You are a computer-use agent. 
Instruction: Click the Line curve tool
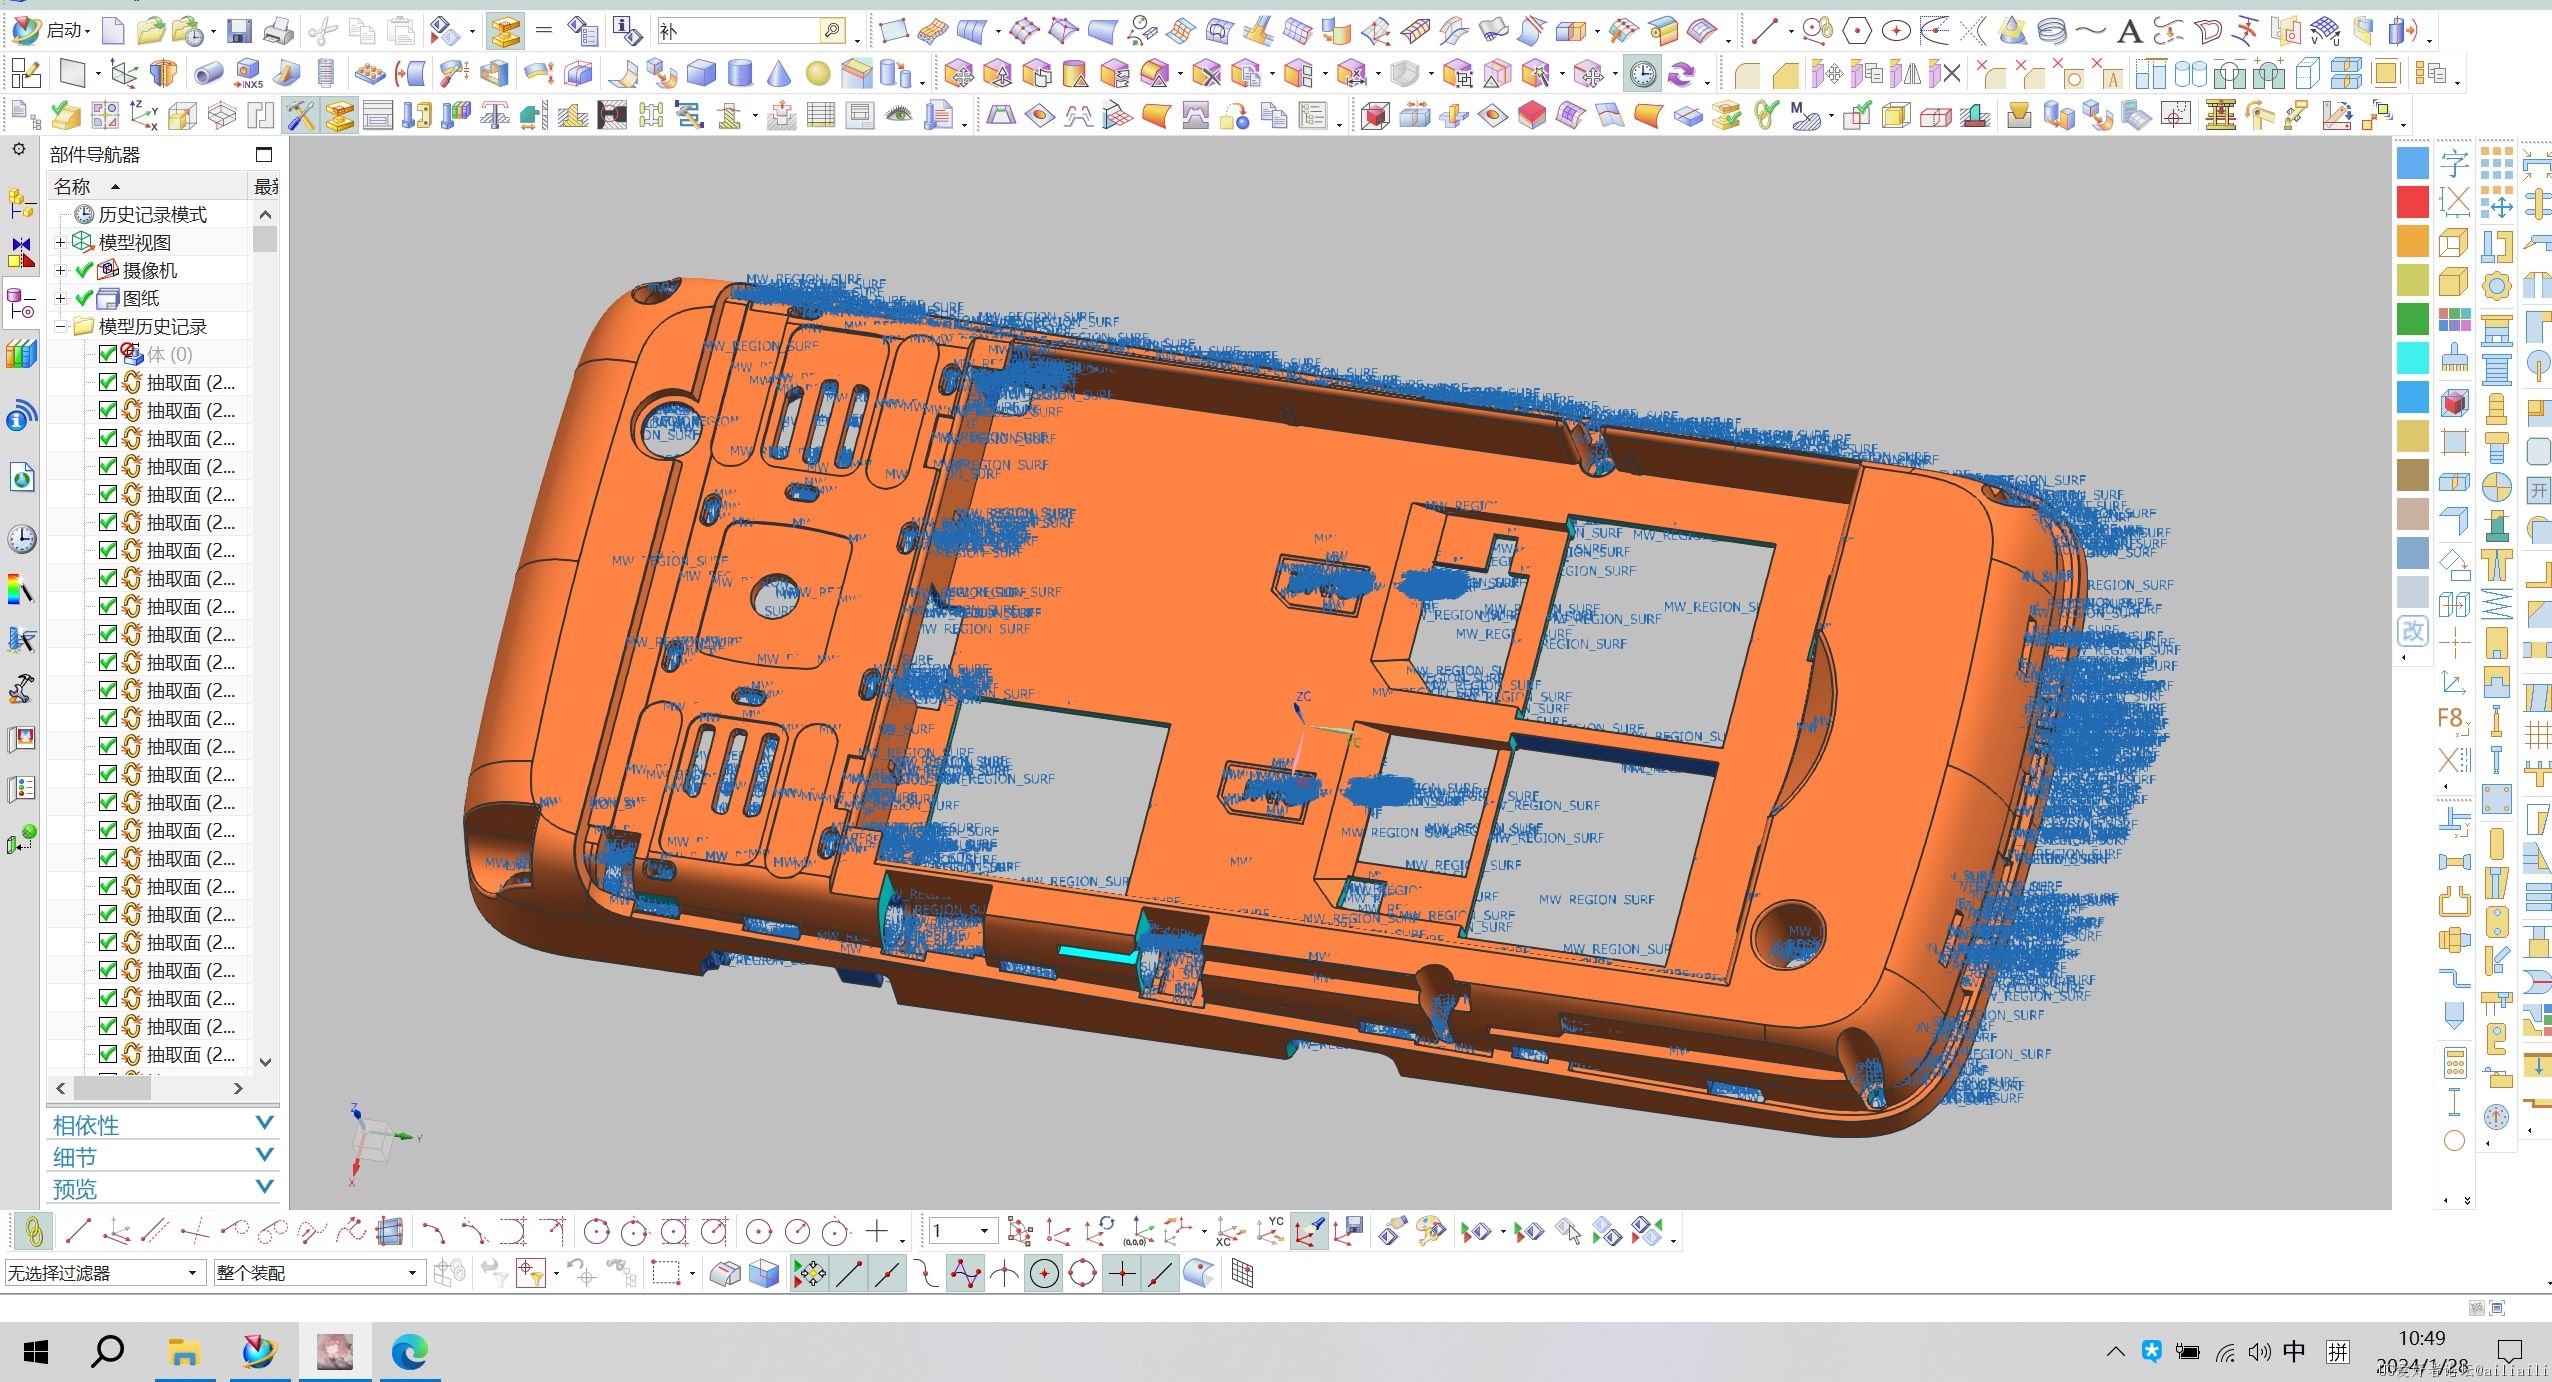tap(1765, 32)
